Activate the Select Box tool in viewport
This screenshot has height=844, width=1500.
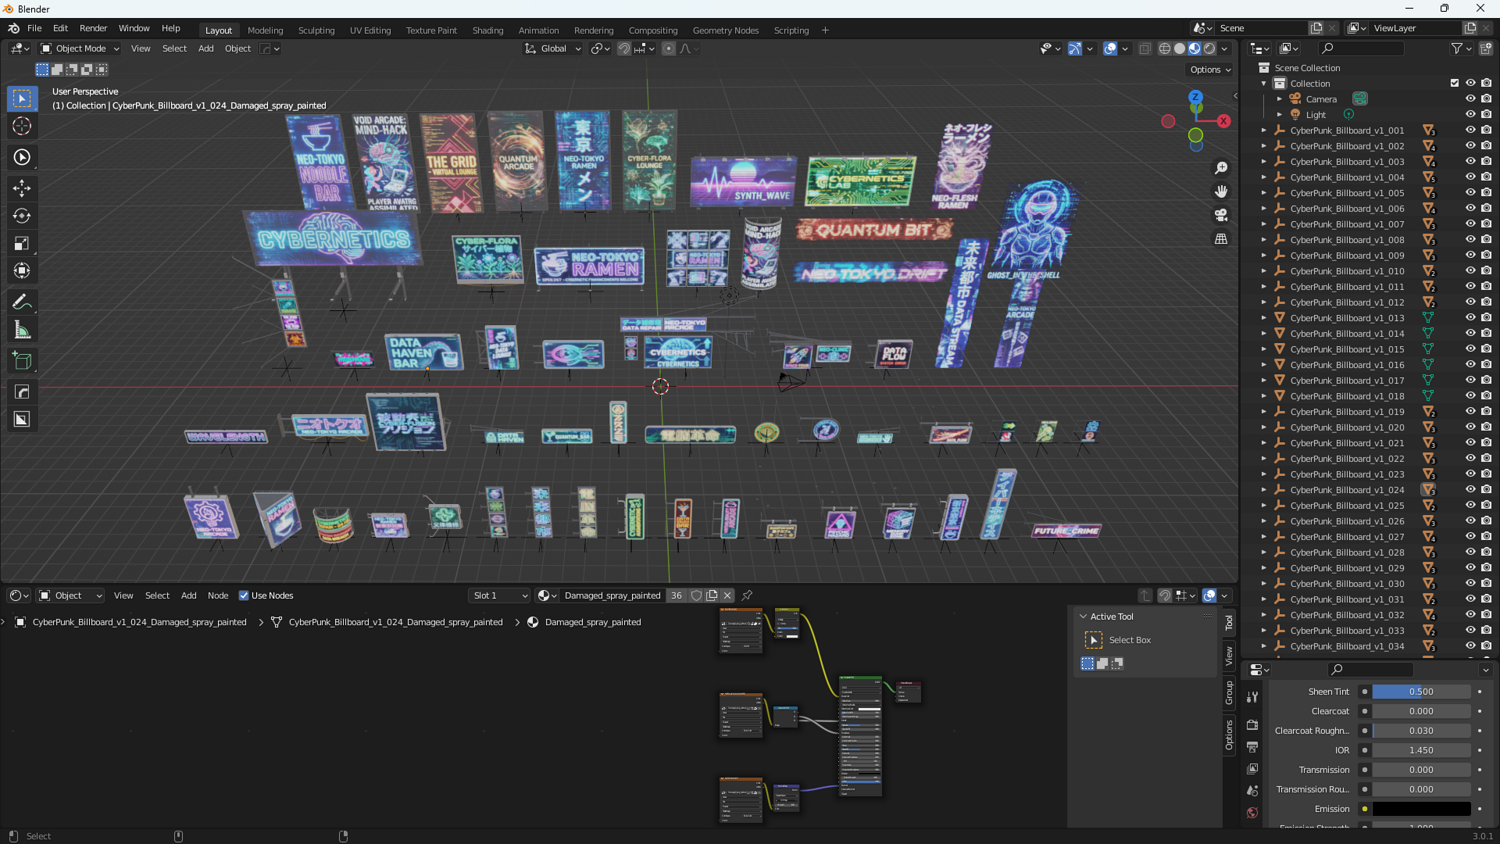[x=22, y=98]
